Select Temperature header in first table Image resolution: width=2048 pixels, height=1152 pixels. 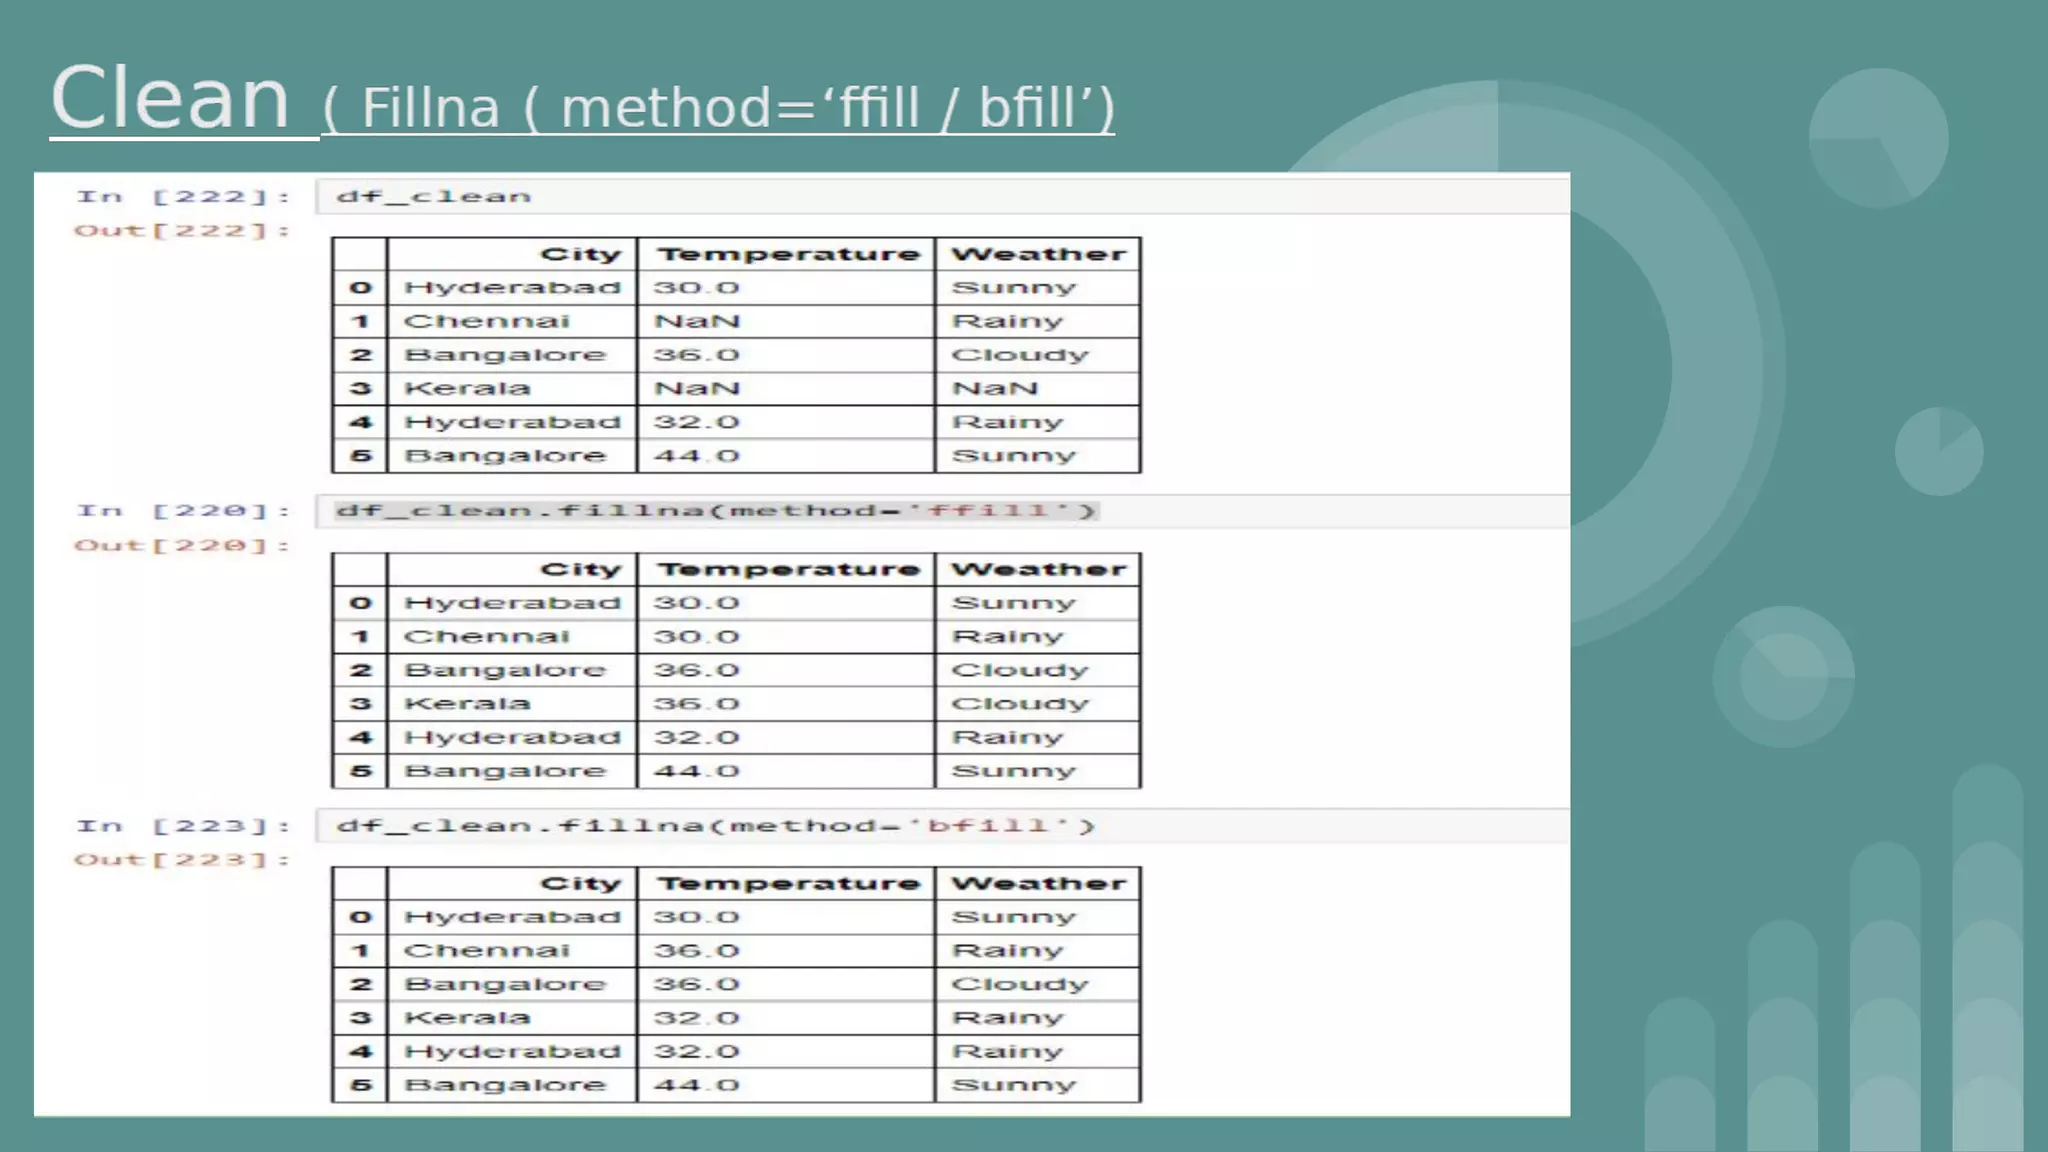coord(787,254)
